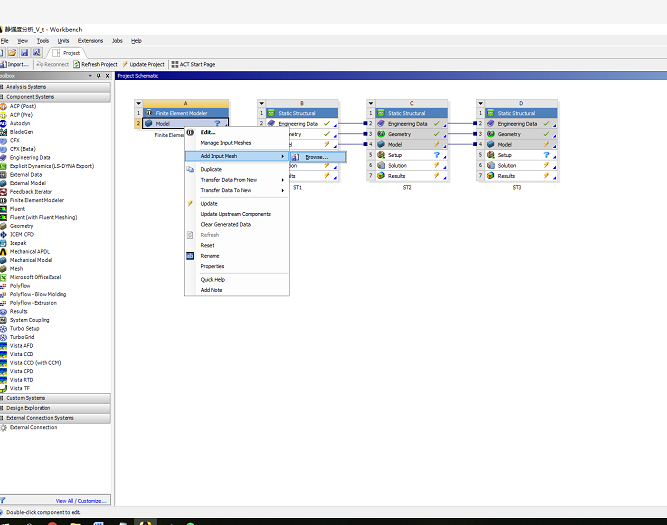This screenshot has height=525, width=667.
Task: Select Geometry cell in system C
Action: click(x=411, y=134)
